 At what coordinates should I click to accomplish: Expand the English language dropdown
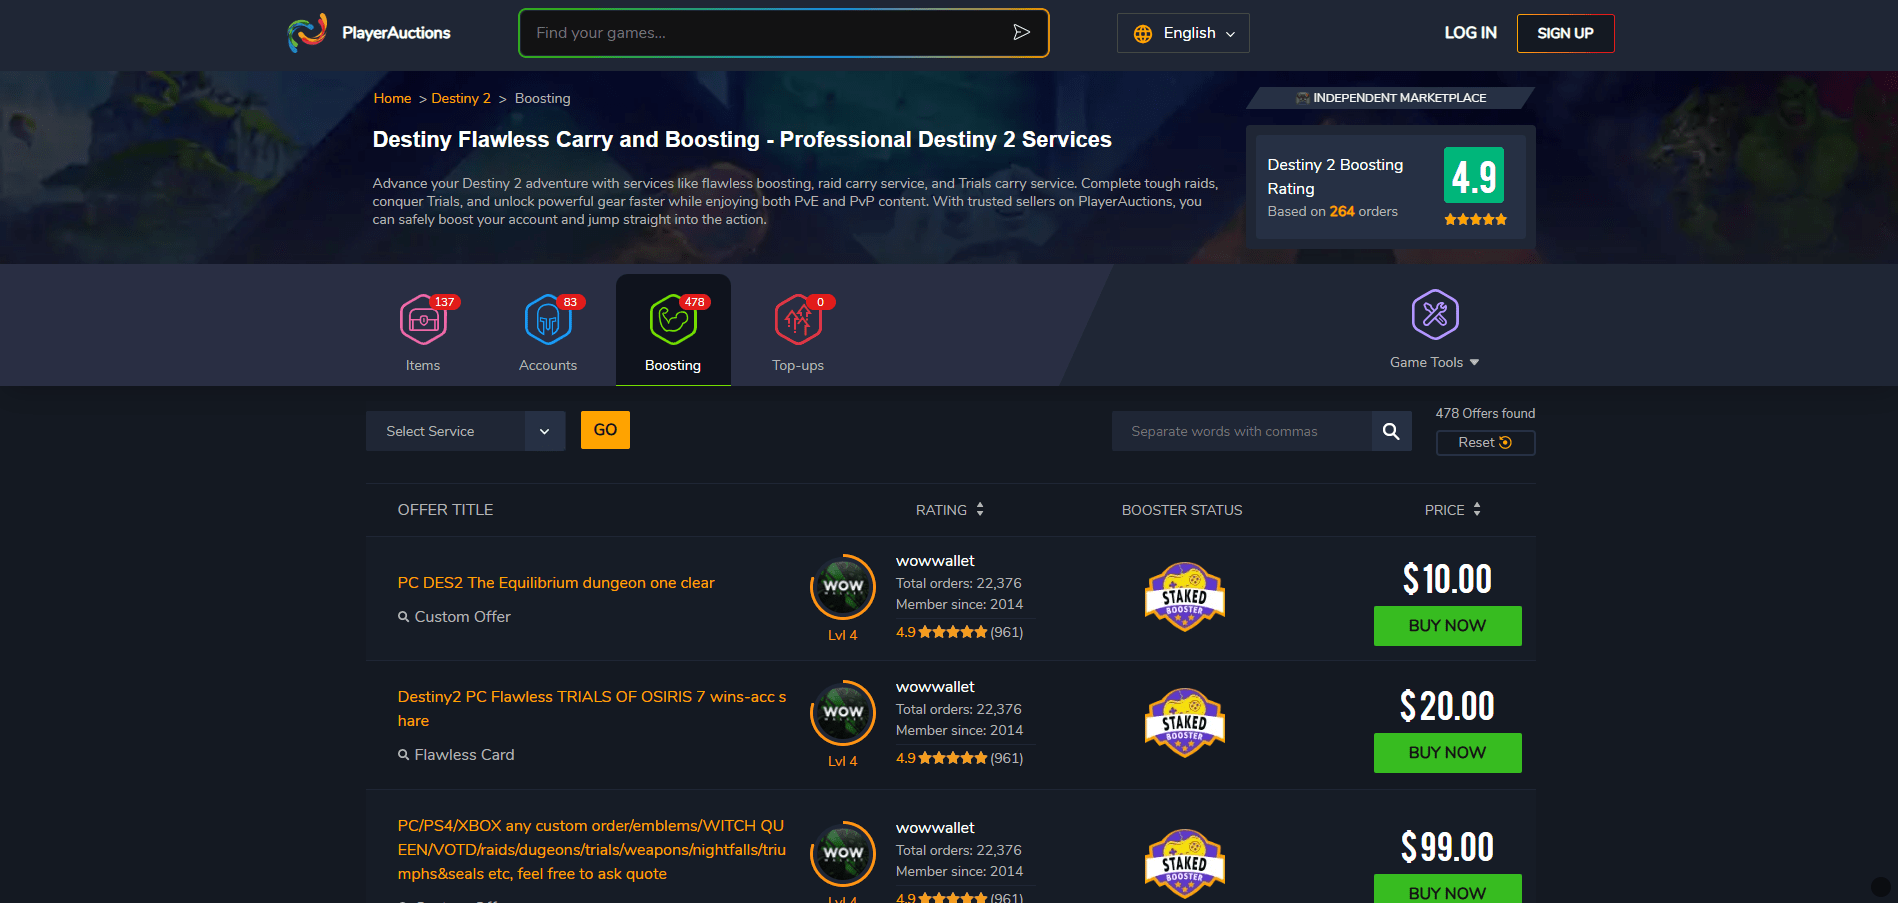click(x=1183, y=33)
